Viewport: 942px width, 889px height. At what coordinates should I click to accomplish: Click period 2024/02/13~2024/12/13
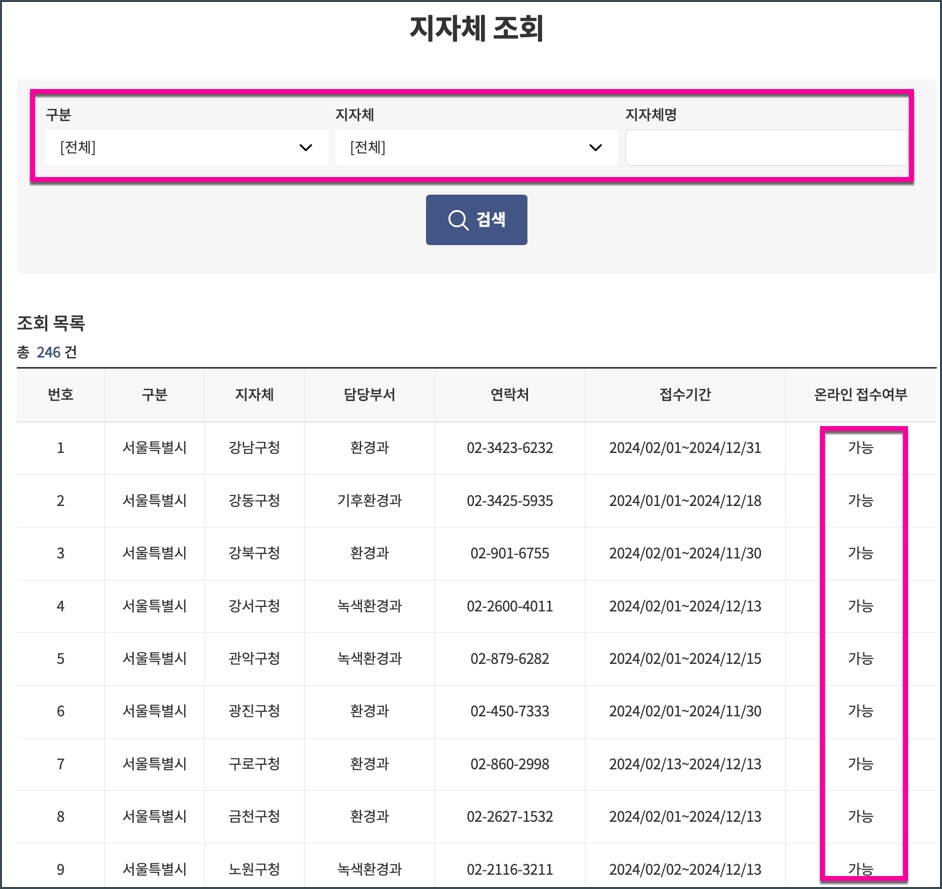(685, 764)
